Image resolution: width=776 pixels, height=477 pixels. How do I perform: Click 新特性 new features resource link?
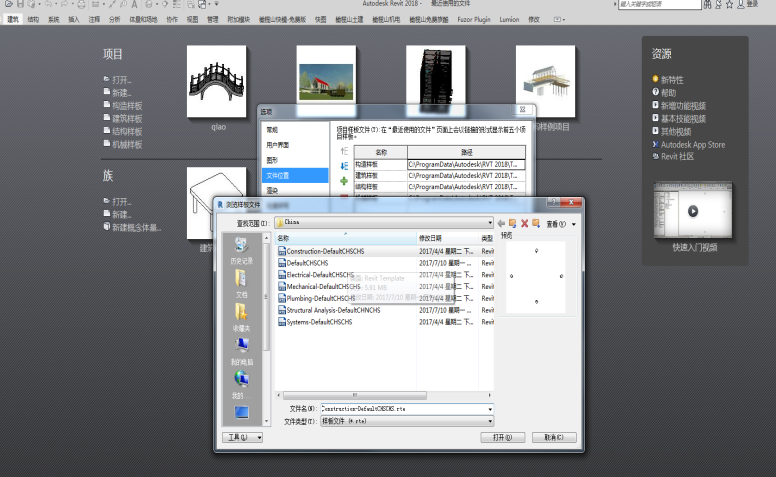tap(668, 80)
